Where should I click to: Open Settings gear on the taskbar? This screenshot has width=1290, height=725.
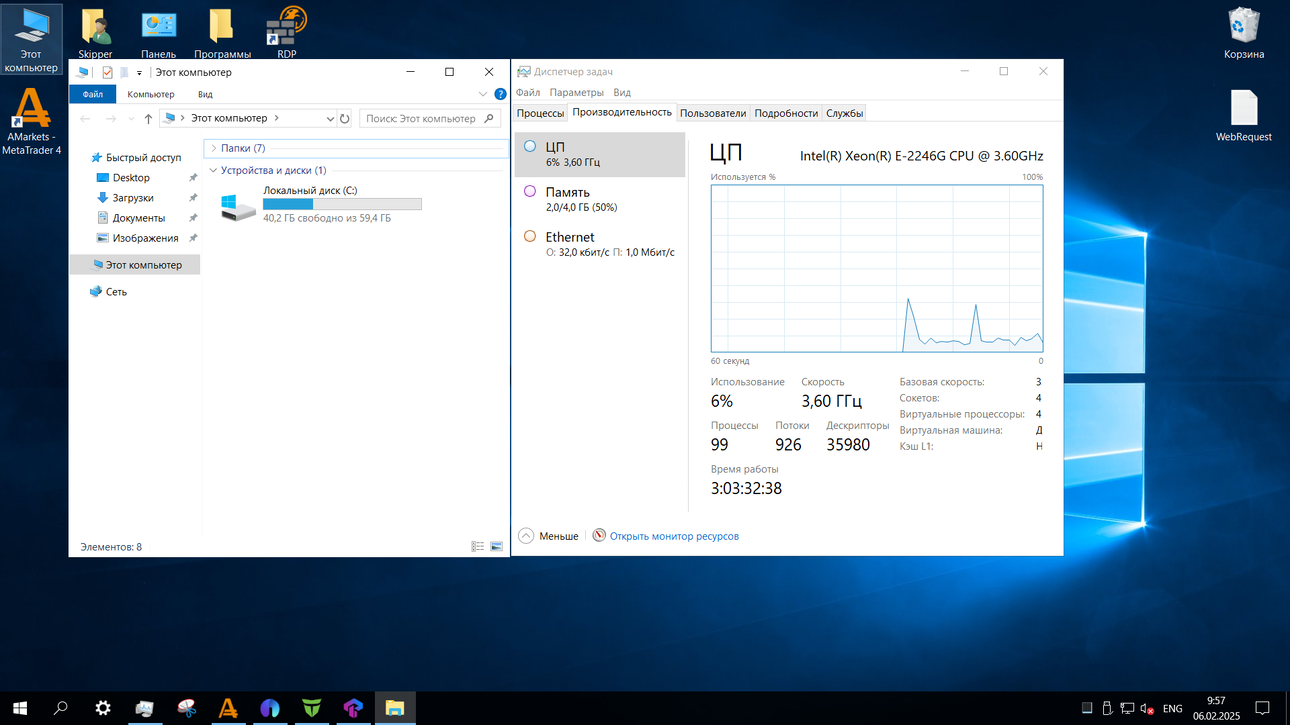pos(102,708)
